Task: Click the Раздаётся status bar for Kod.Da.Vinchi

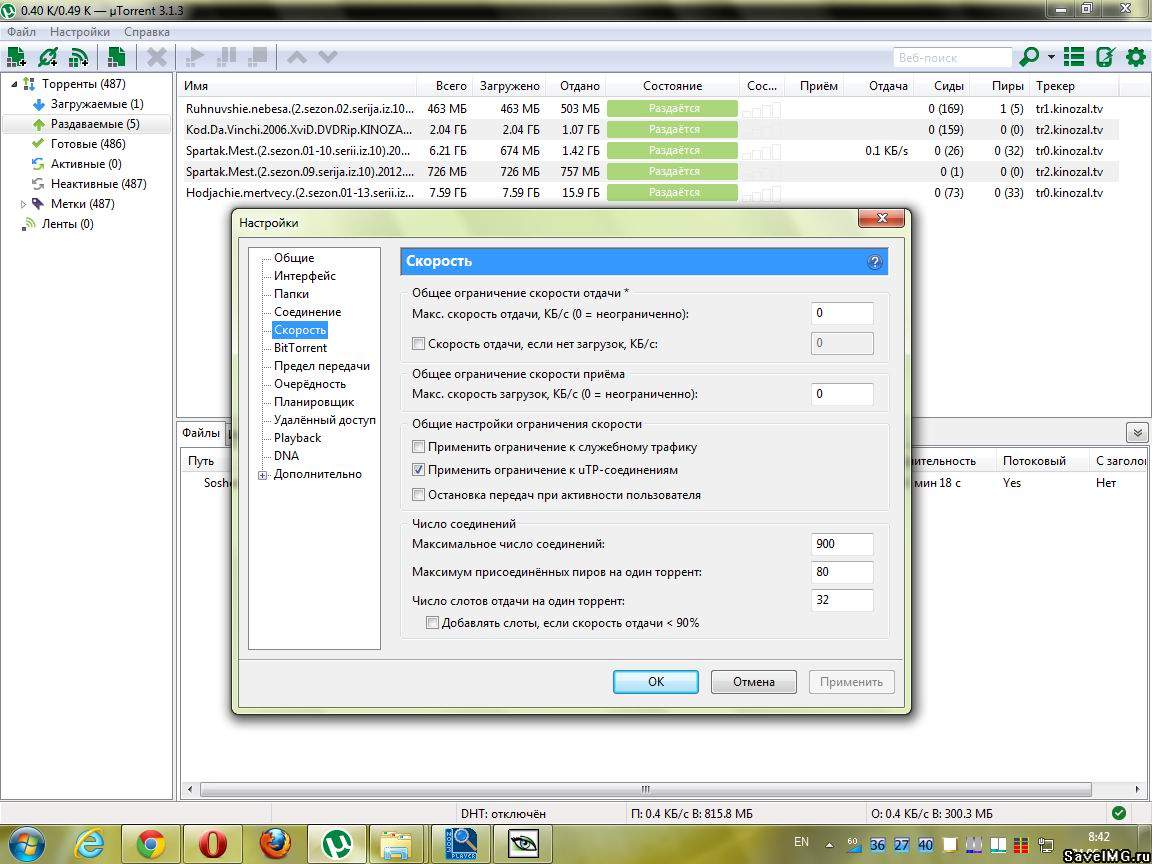Action: (672, 129)
